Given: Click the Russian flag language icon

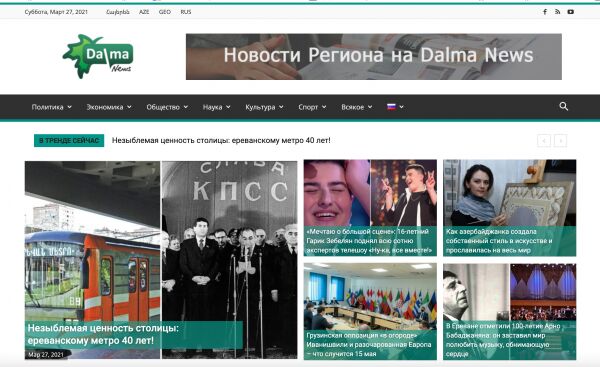Looking at the screenshot, I should point(391,107).
